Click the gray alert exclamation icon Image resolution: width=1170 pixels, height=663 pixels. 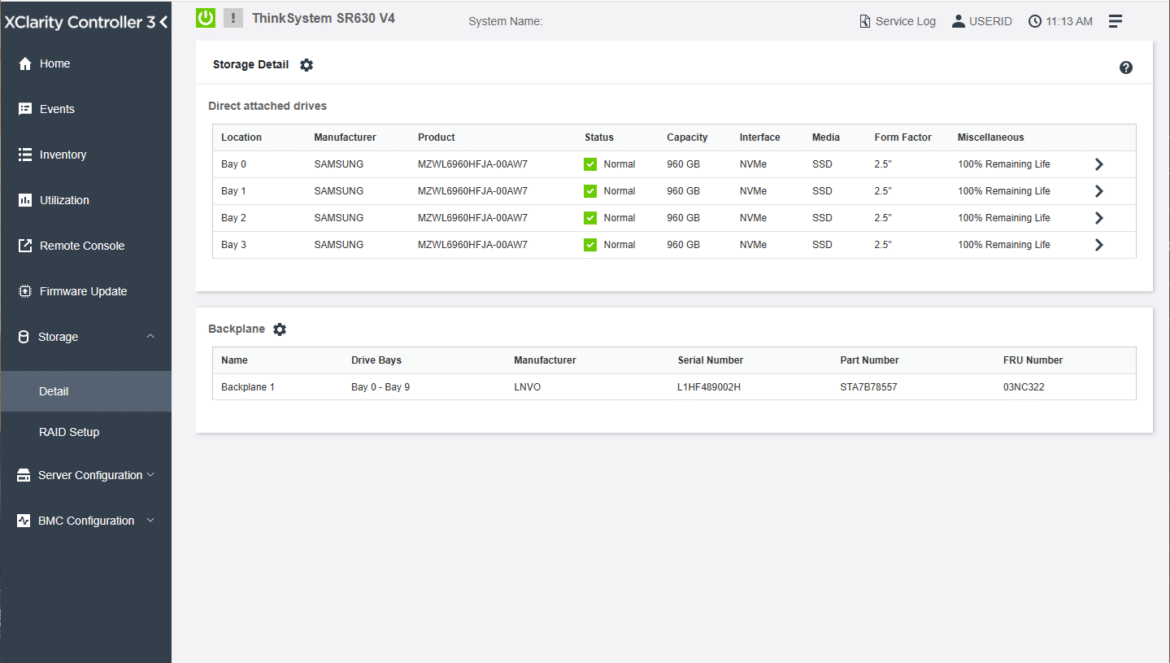[x=233, y=18]
